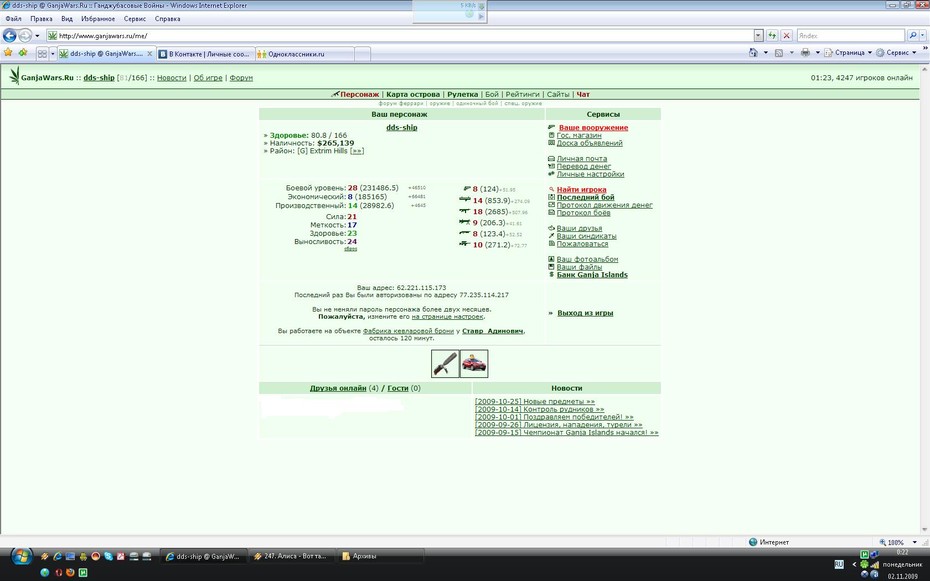Focus the Яndex search box
This screenshot has height=581, width=930.
point(851,36)
